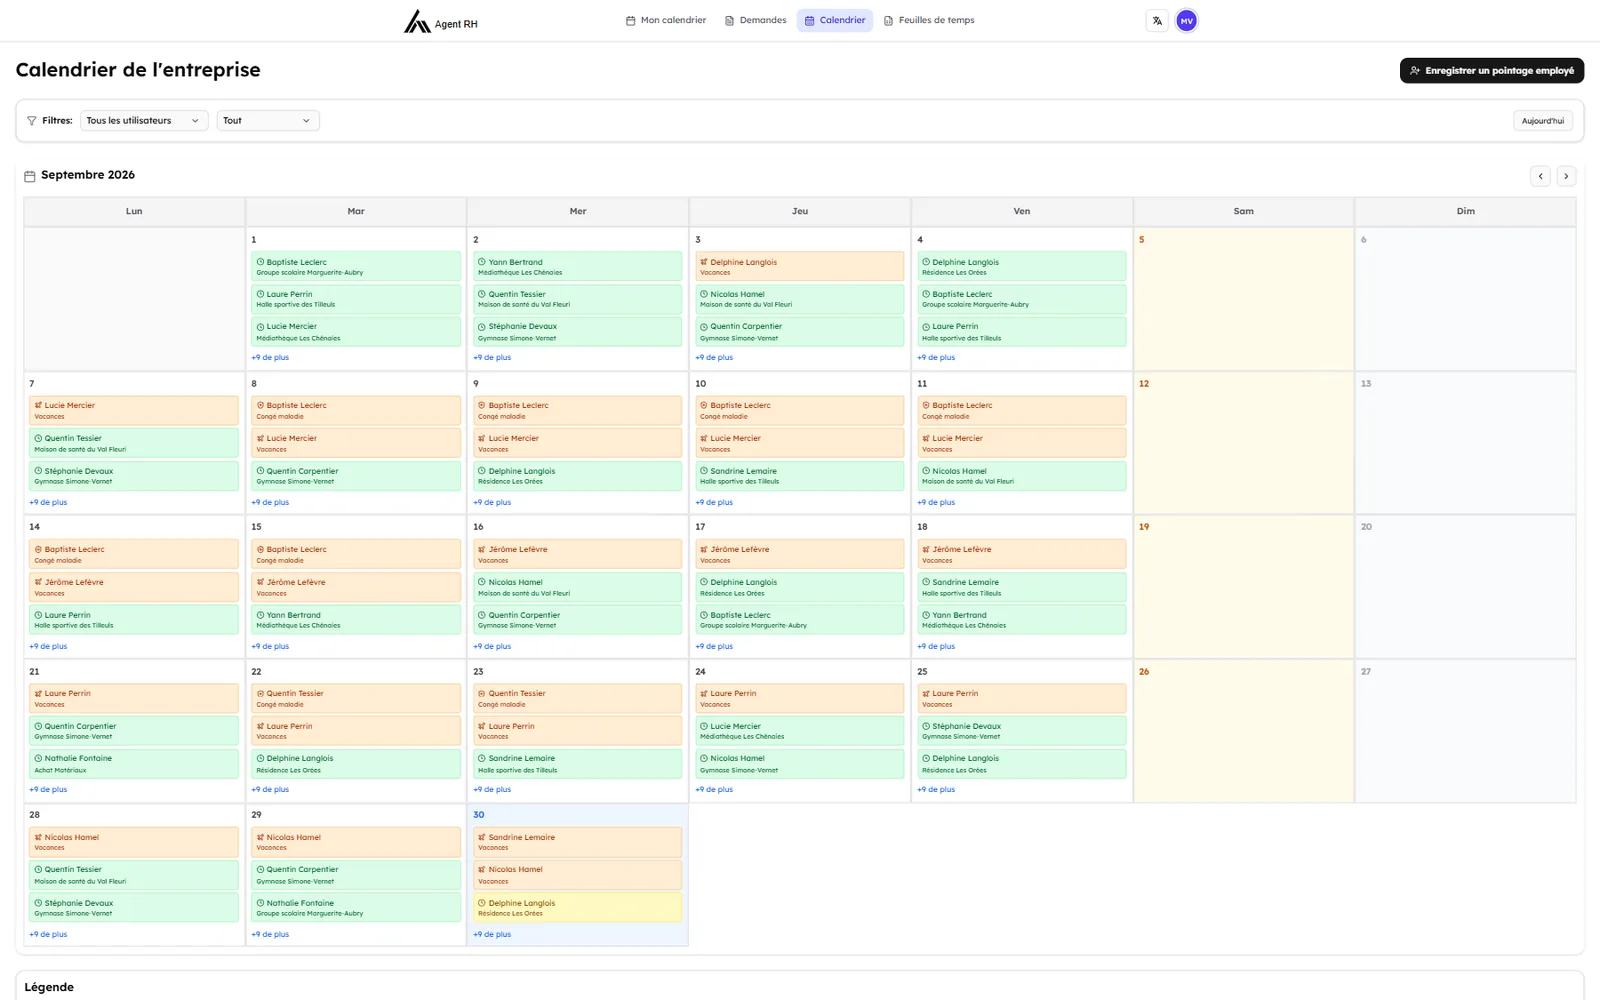
Task: Select Sunday September 27 cell
Action: 1466,731
